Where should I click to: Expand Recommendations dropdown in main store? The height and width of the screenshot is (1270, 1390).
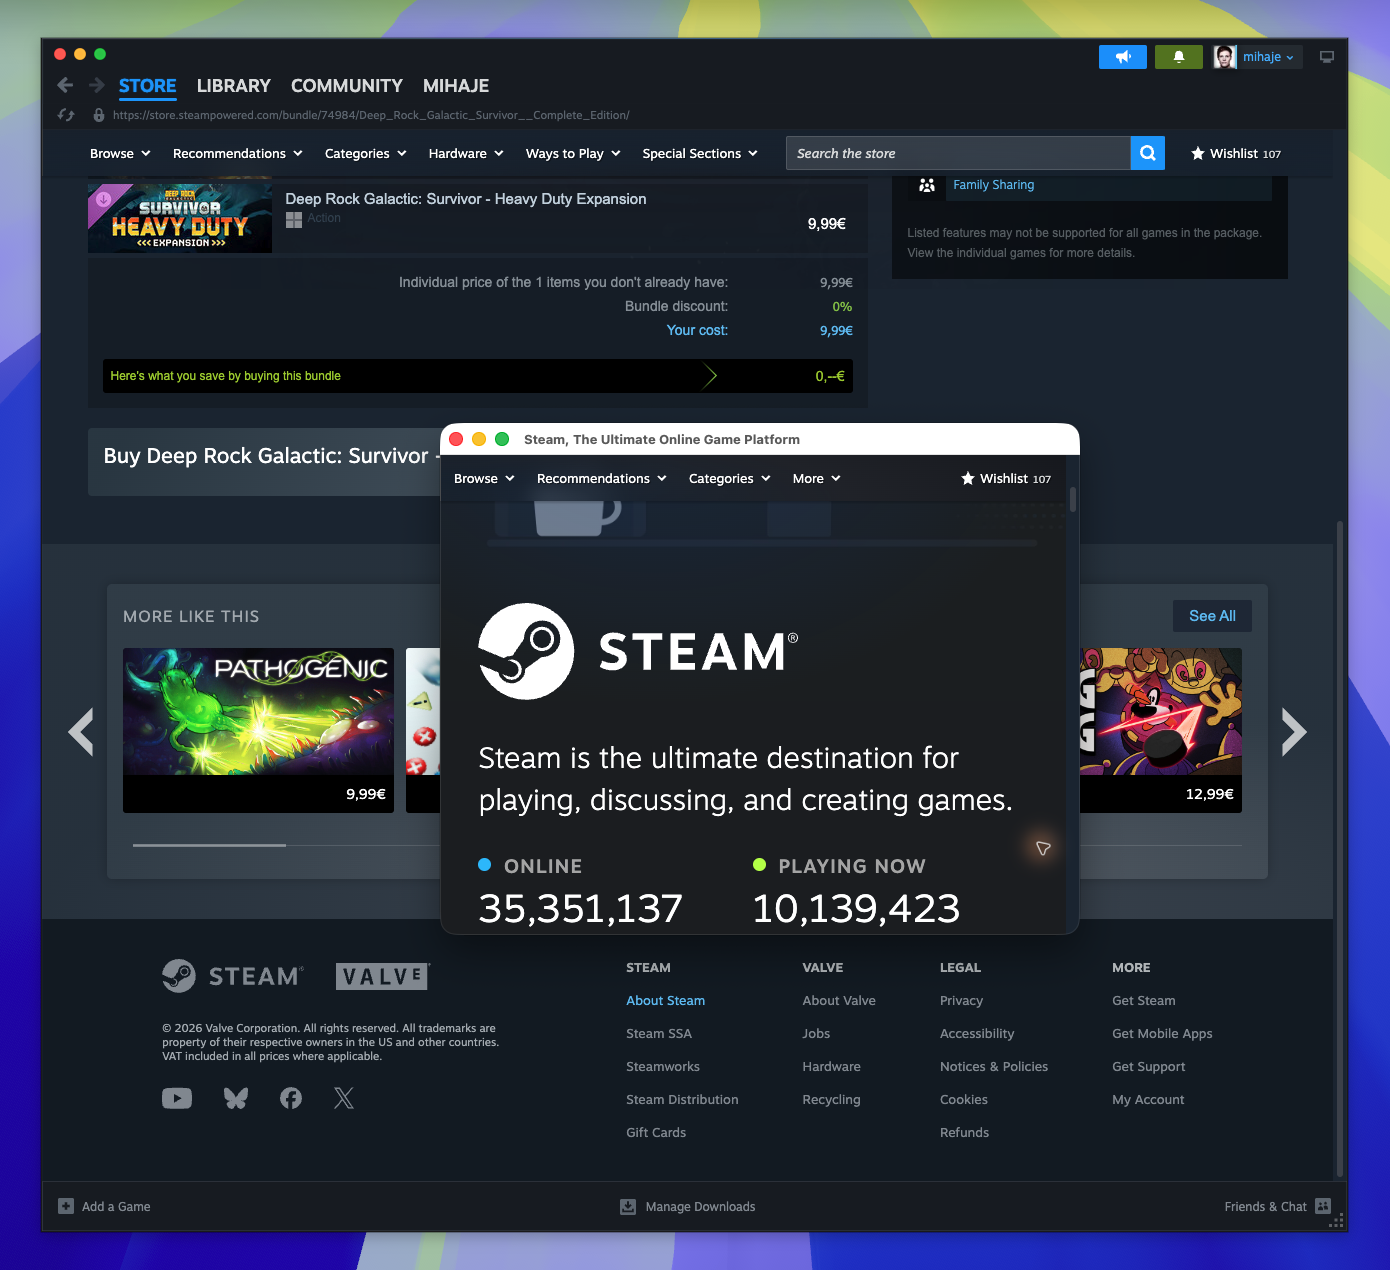[x=238, y=154]
